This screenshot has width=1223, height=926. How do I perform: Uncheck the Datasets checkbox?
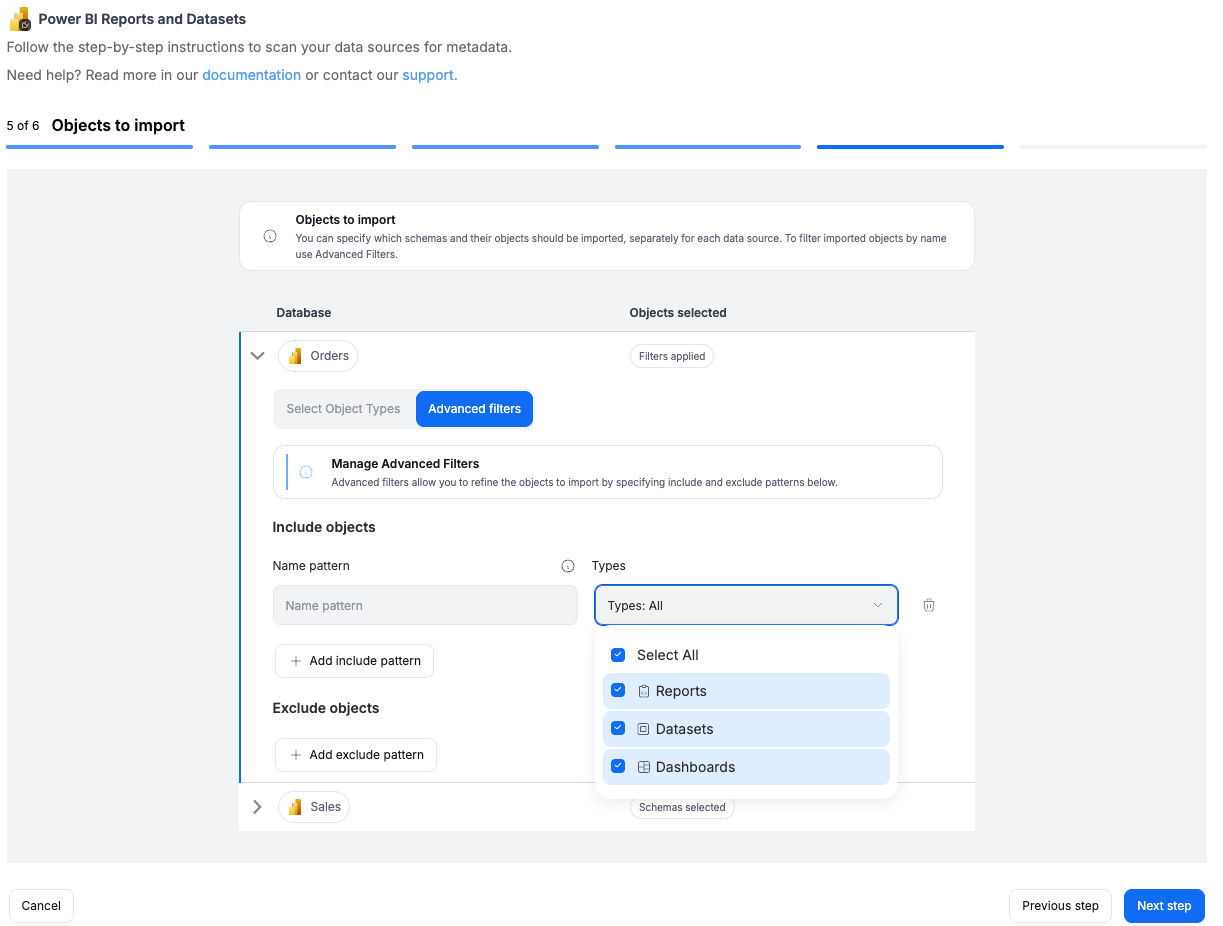tap(618, 728)
